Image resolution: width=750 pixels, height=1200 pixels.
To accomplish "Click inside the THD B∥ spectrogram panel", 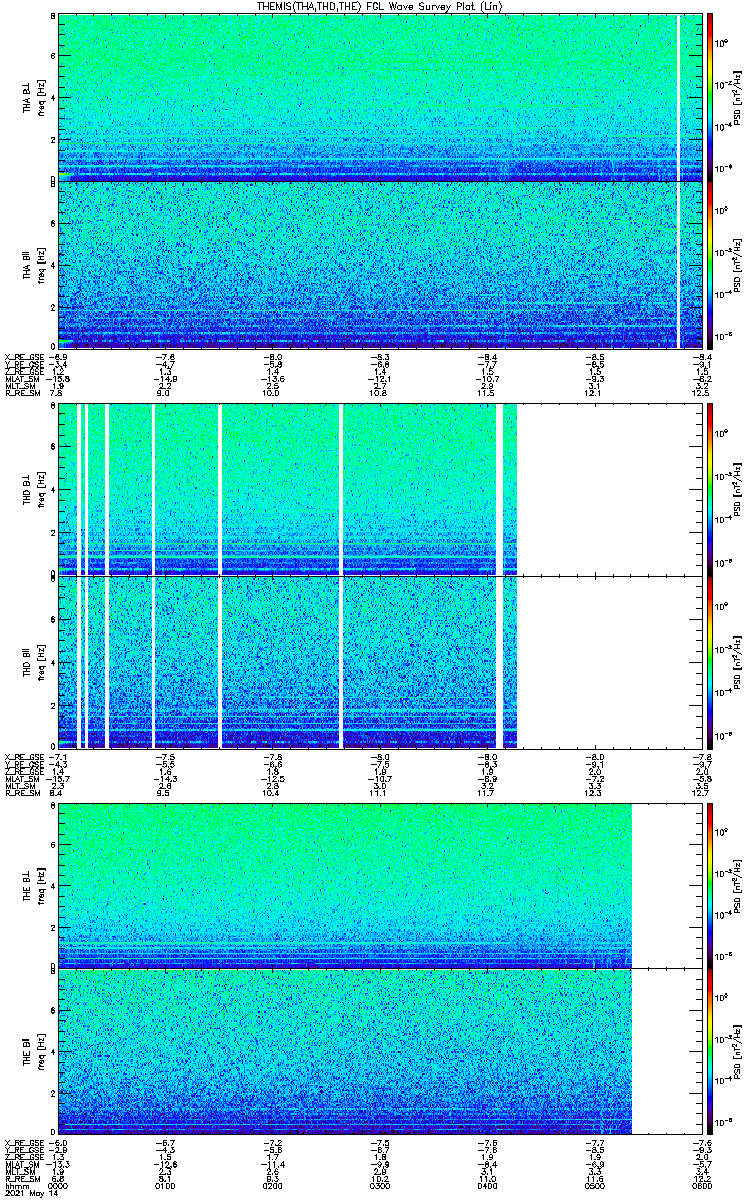I will click(382, 662).
